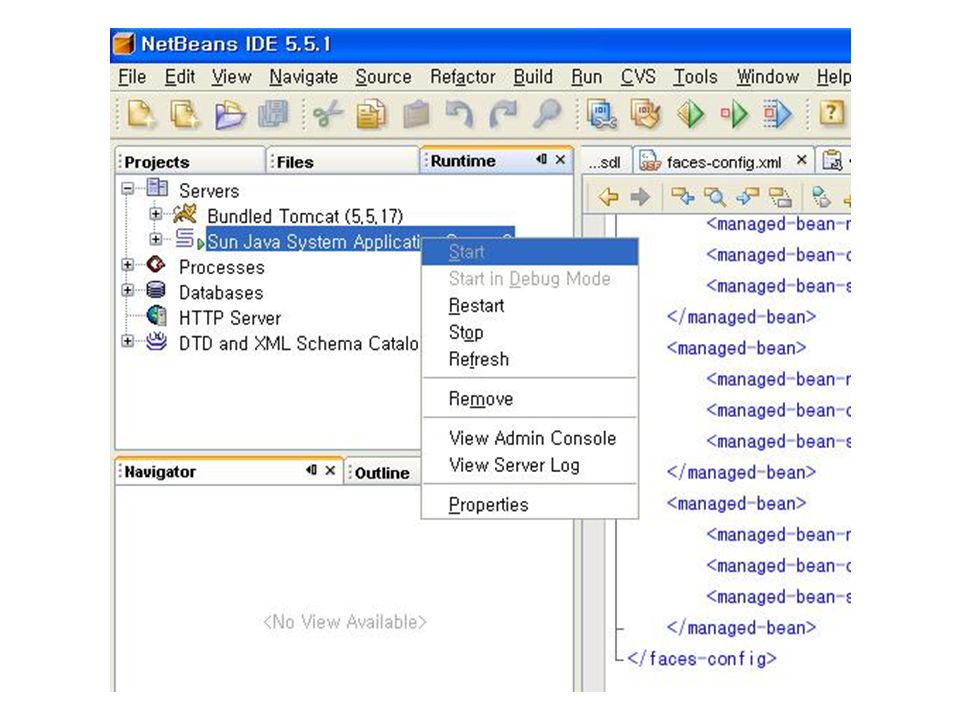Image resolution: width=960 pixels, height=720 pixels.
Task: Click the Sun Java System server icon
Action: tap(185, 239)
